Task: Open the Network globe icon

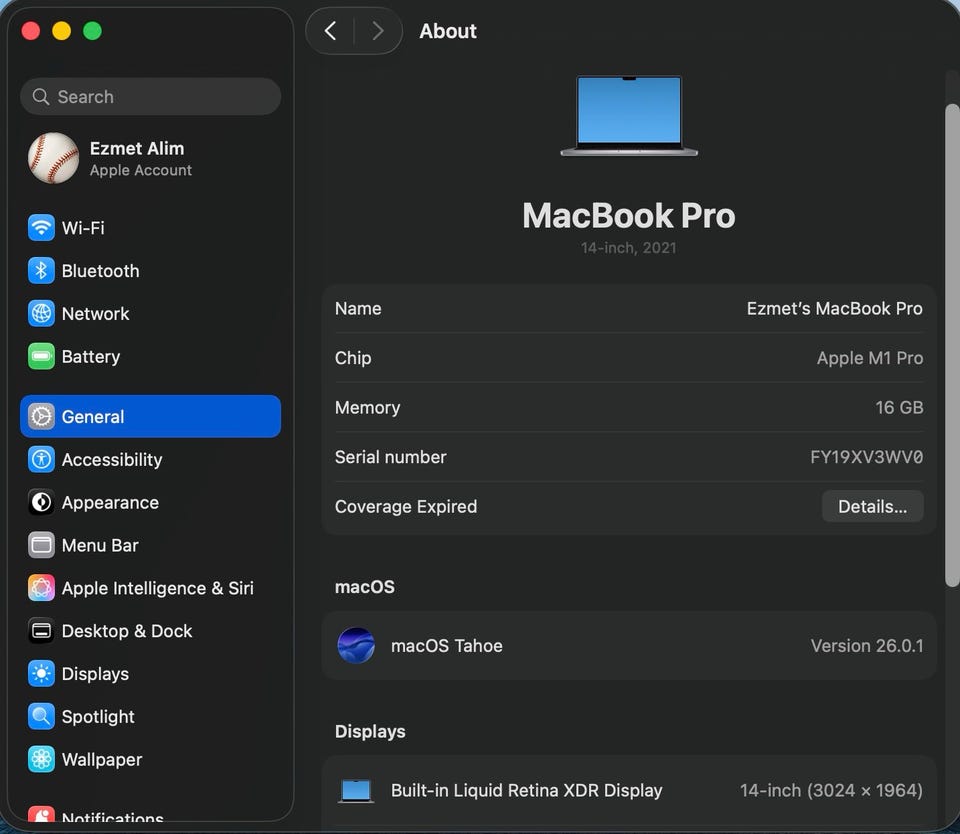Action: (41, 314)
